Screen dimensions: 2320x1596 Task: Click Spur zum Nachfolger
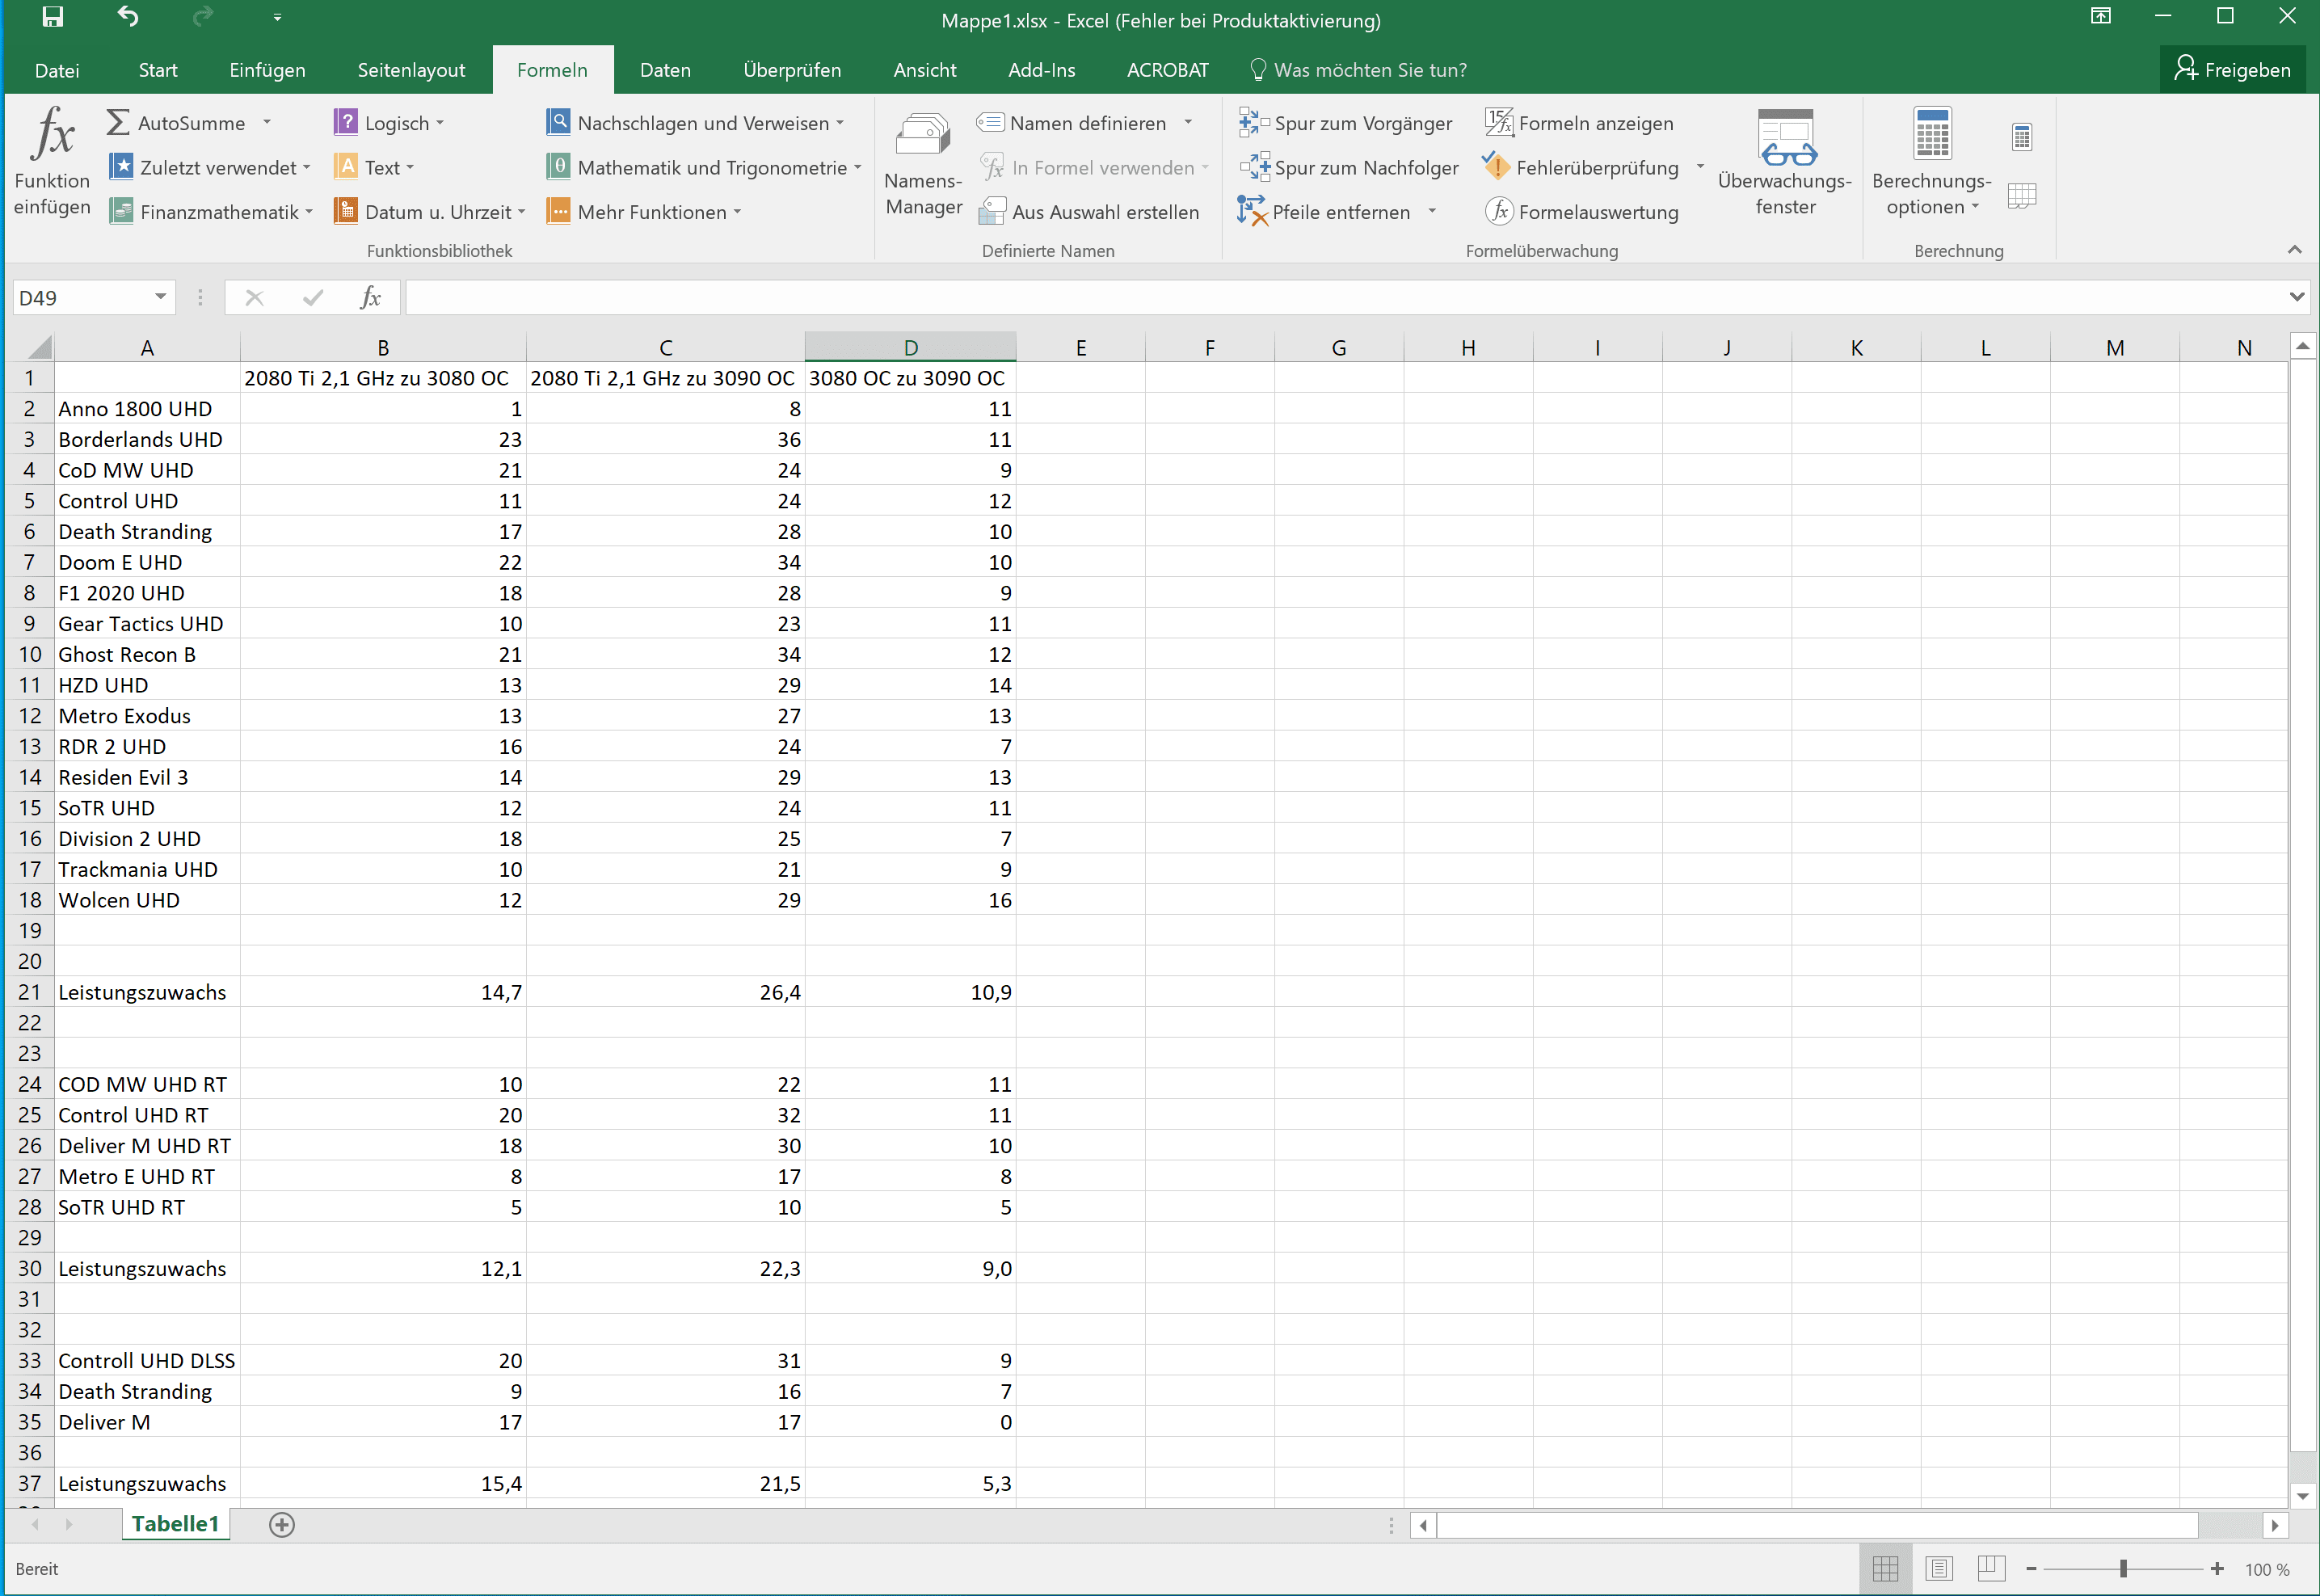pyautogui.click(x=1348, y=168)
